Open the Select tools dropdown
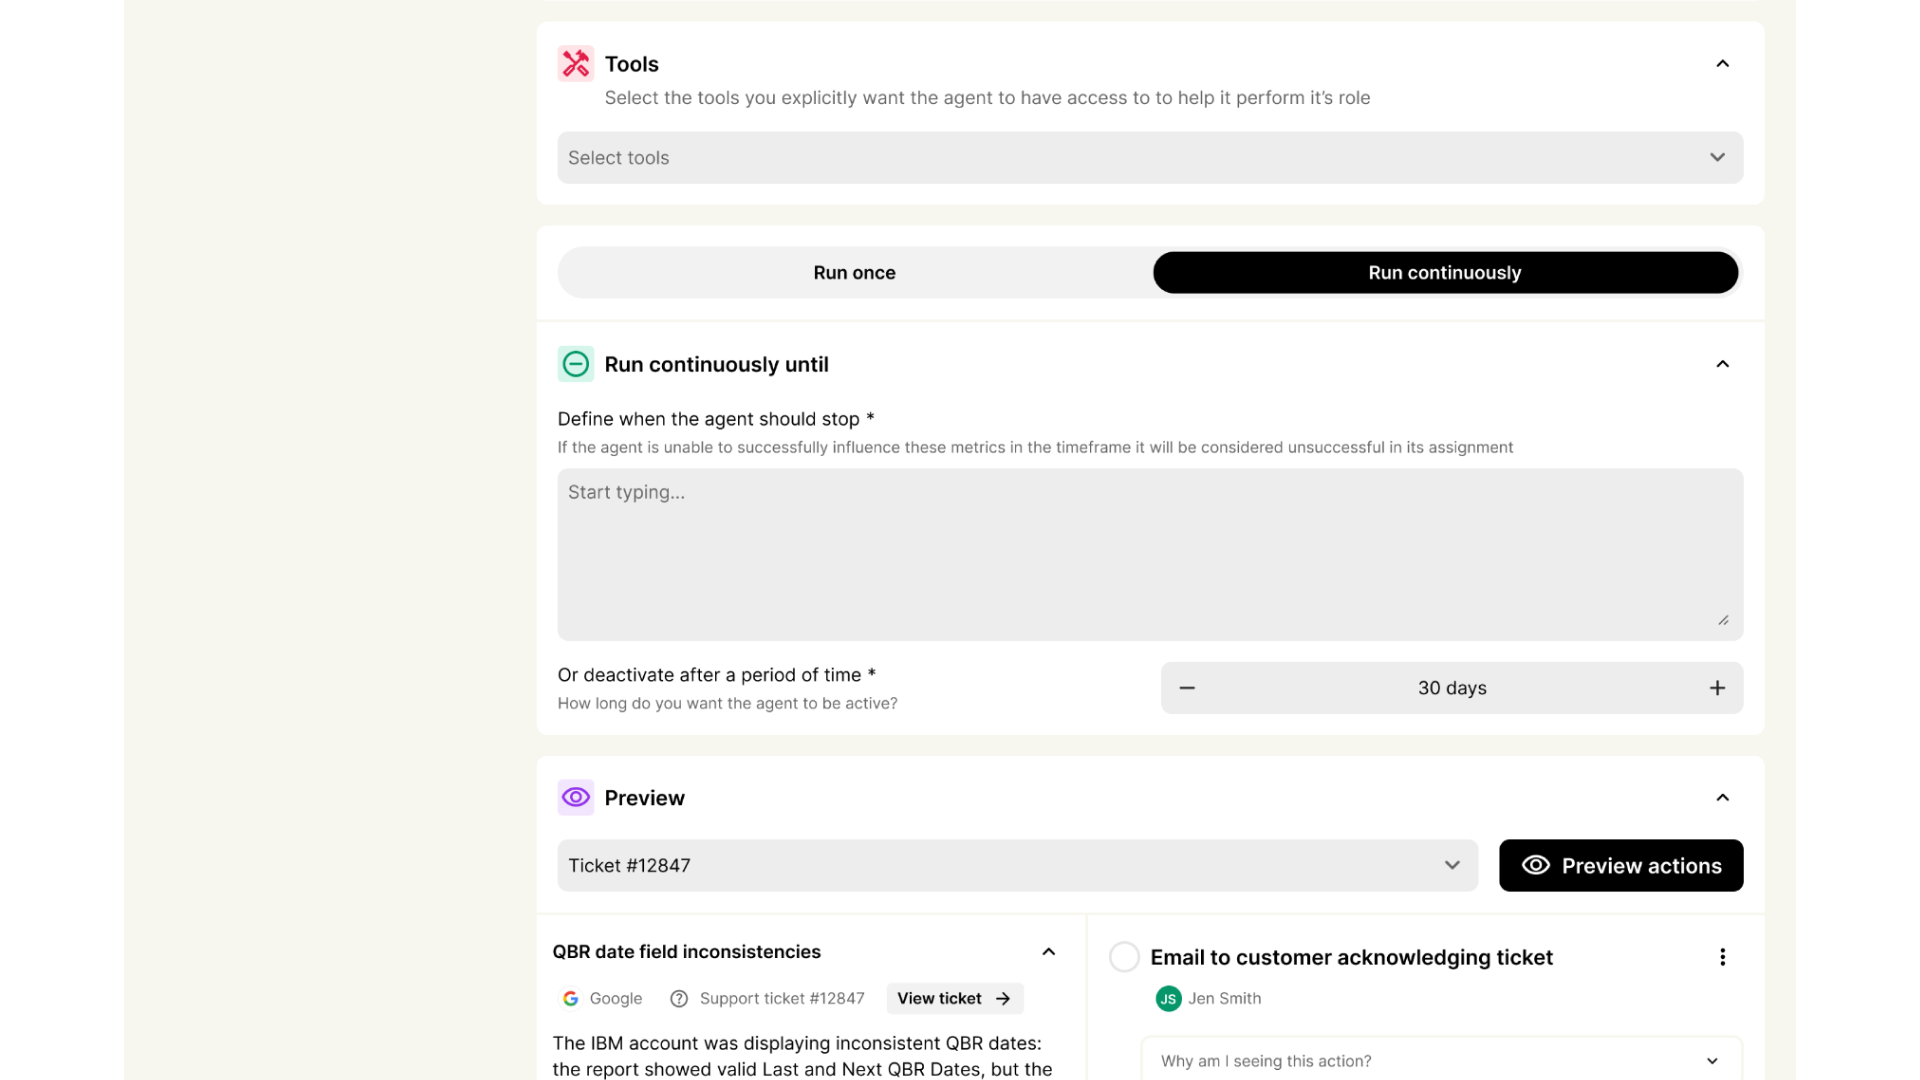This screenshot has height=1080, width=1920. 1150,158
